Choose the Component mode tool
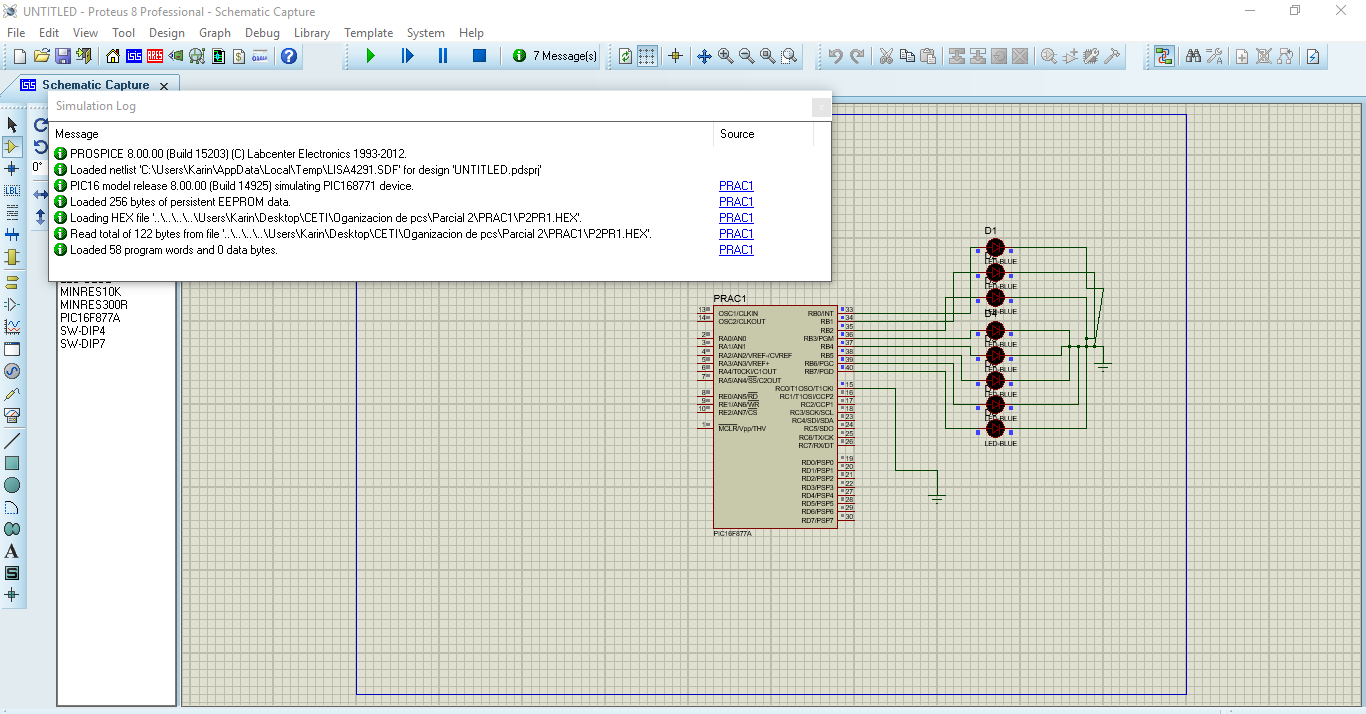Viewport: 1366px width, 714px height. 12,146
